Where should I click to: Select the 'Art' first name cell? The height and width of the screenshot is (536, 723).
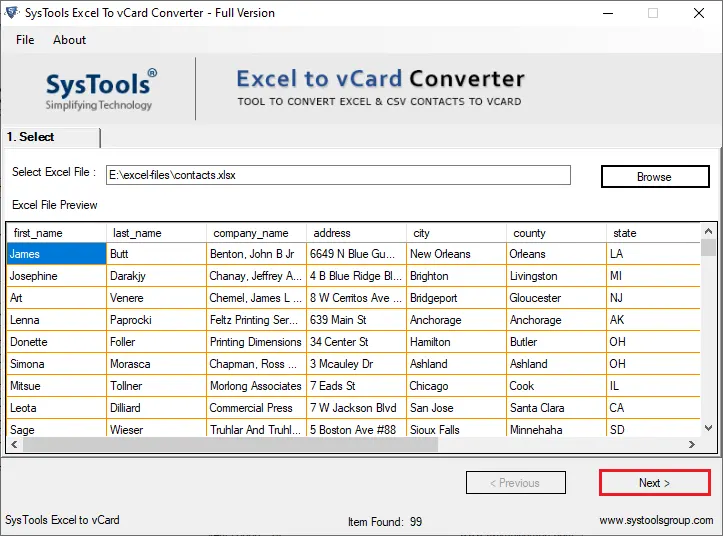point(57,298)
